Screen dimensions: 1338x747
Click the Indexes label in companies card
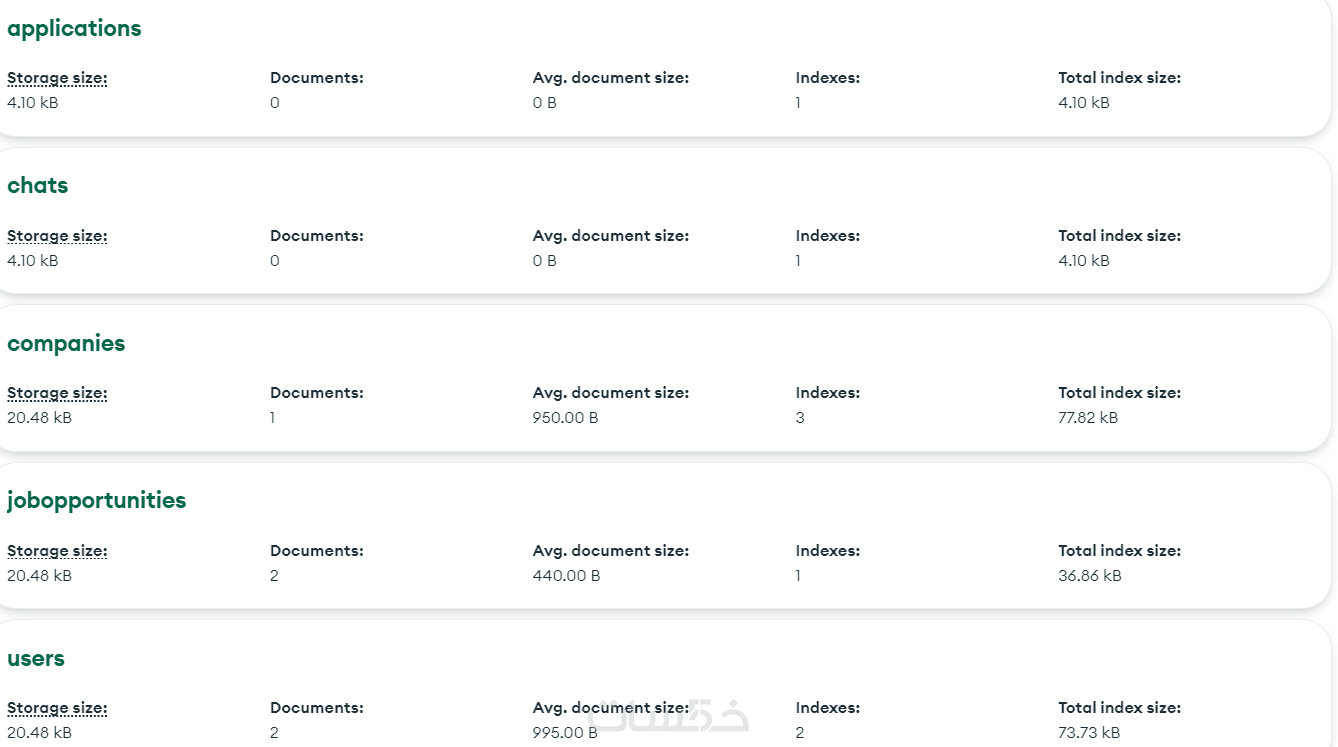tap(827, 393)
